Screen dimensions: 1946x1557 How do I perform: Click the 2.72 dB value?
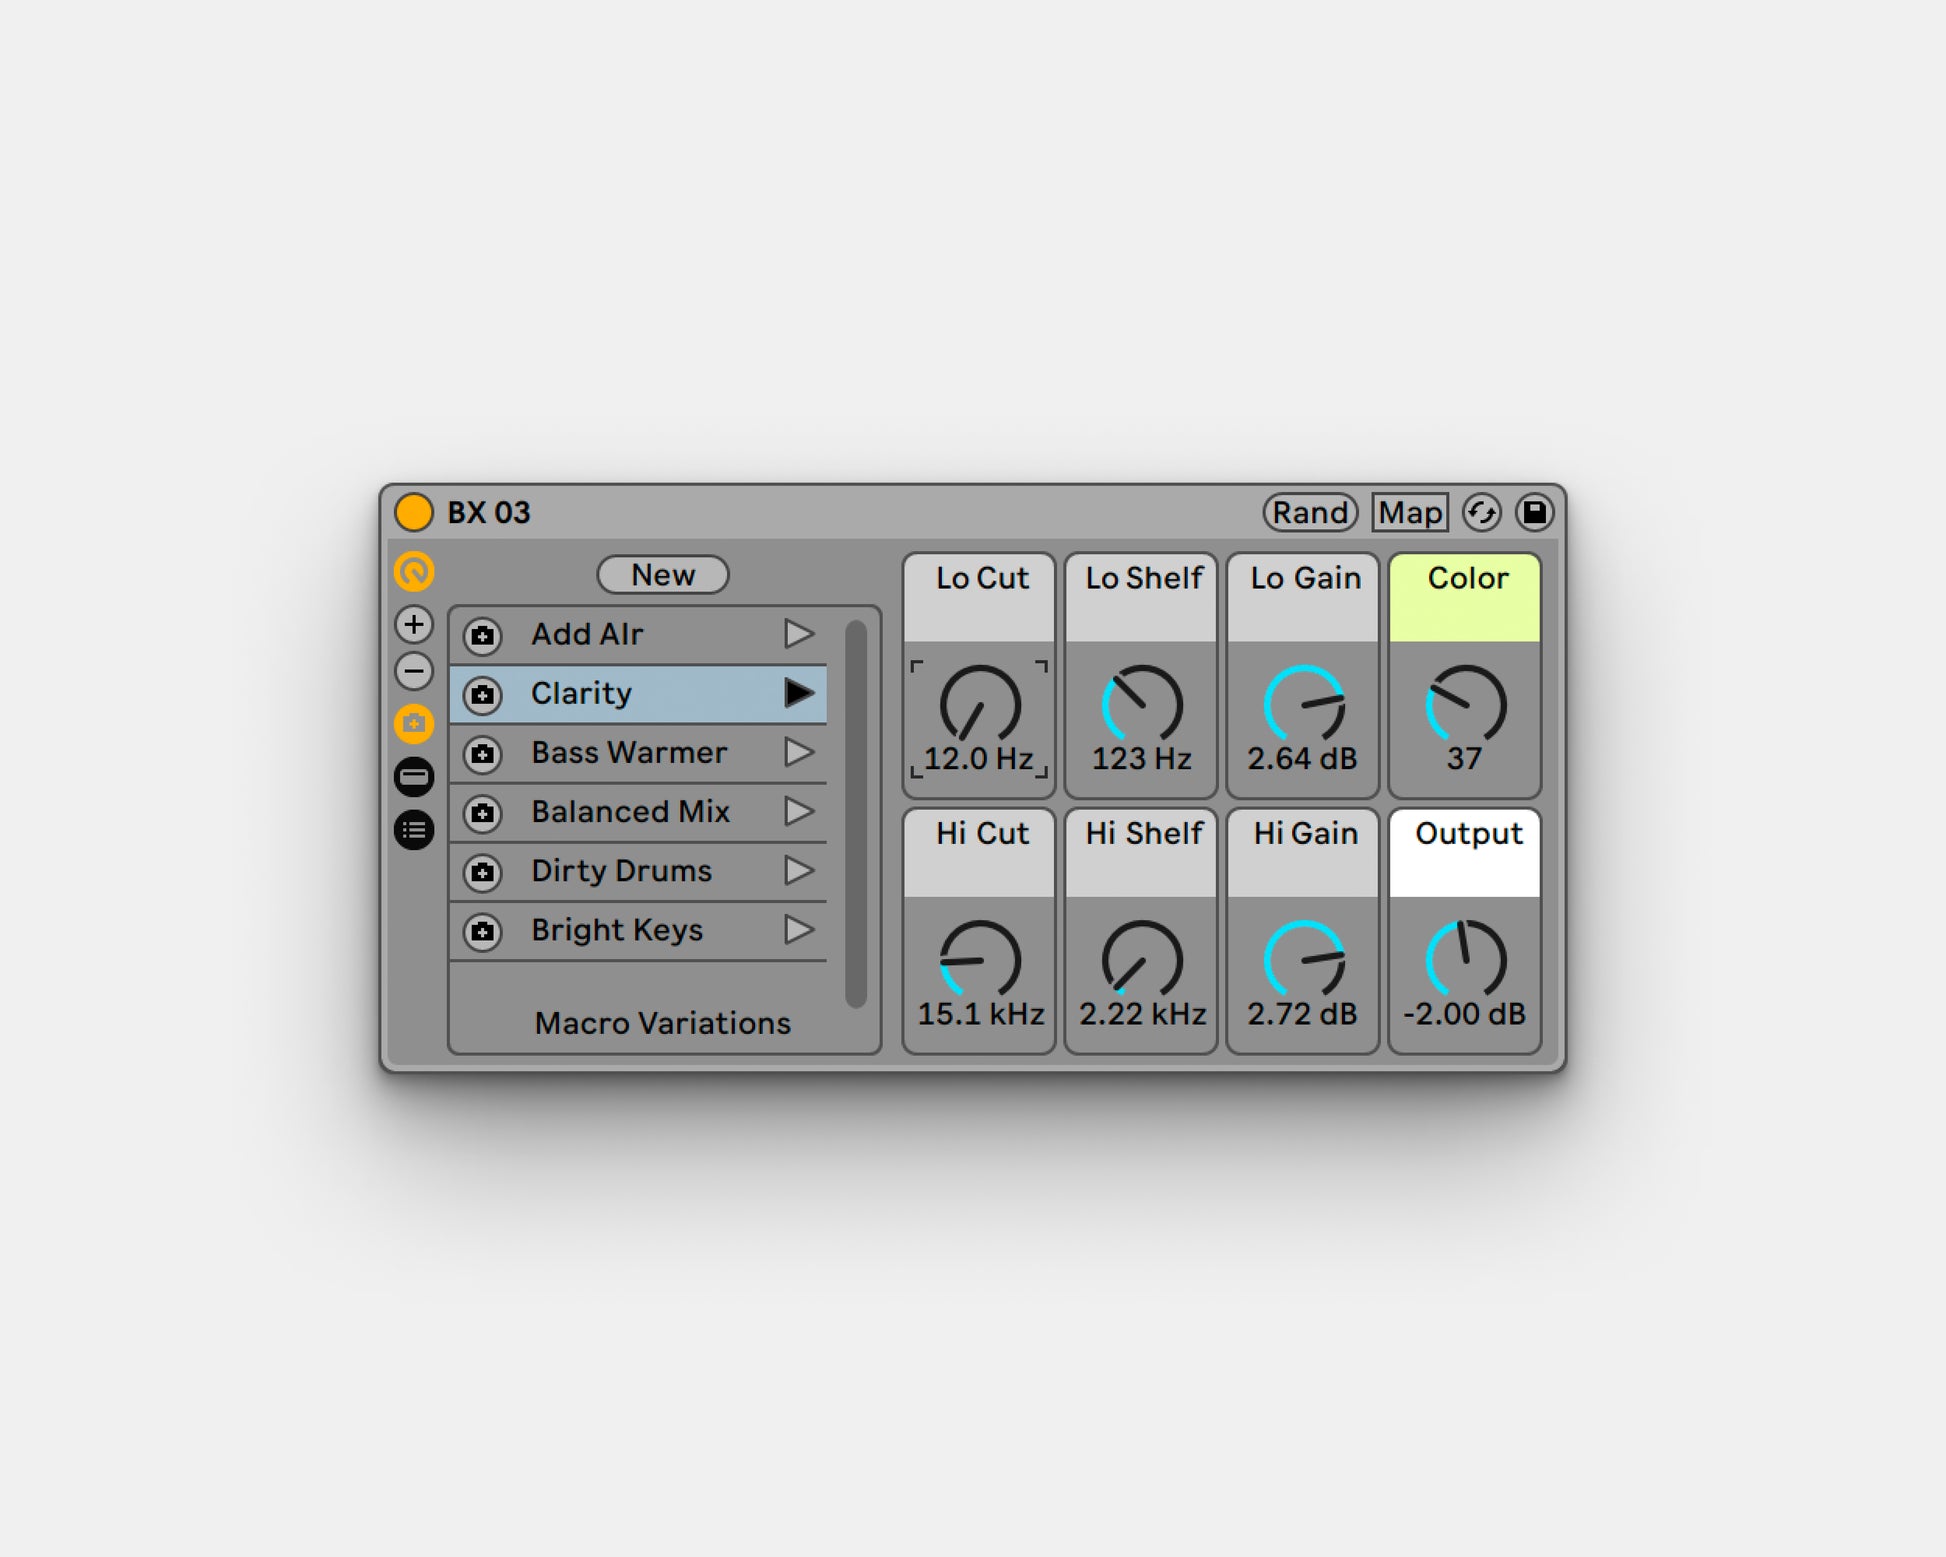[x=1303, y=1013]
